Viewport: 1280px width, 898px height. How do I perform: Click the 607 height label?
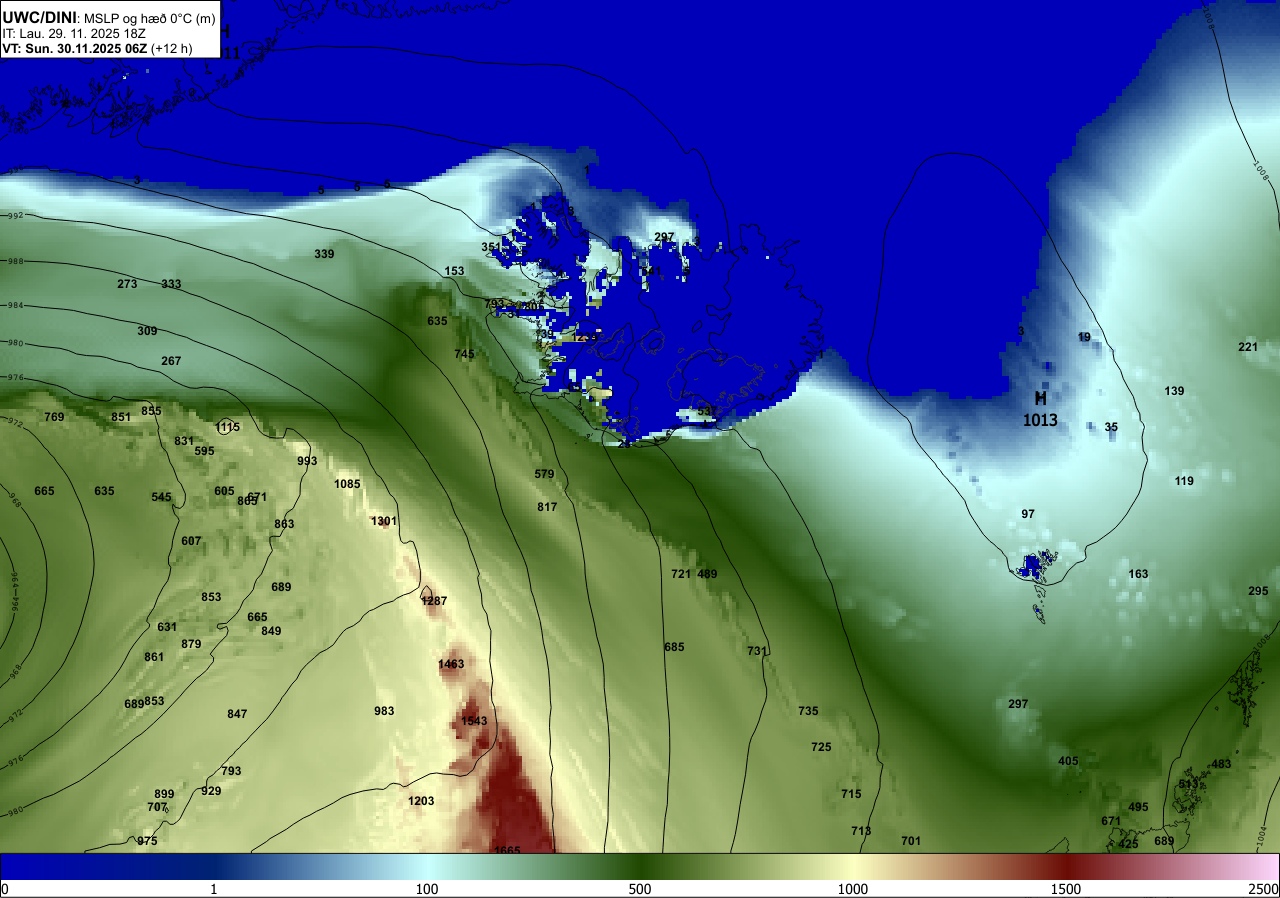point(191,541)
